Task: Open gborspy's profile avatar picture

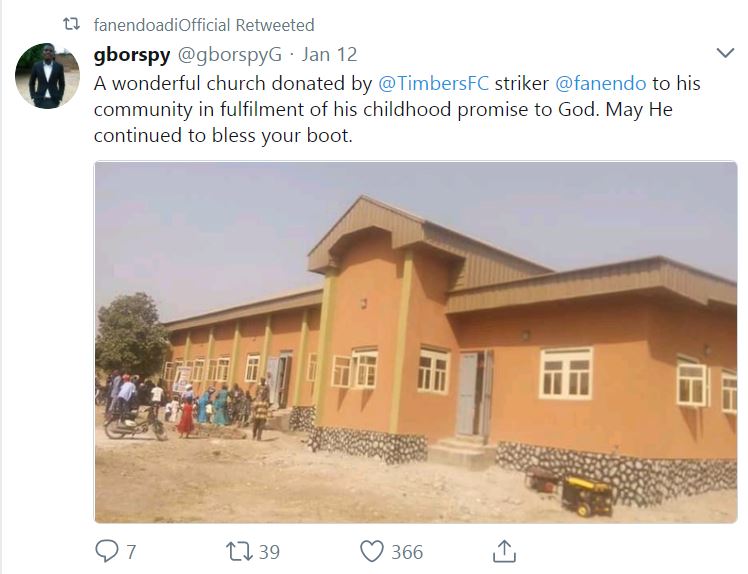Action: click(47, 76)
